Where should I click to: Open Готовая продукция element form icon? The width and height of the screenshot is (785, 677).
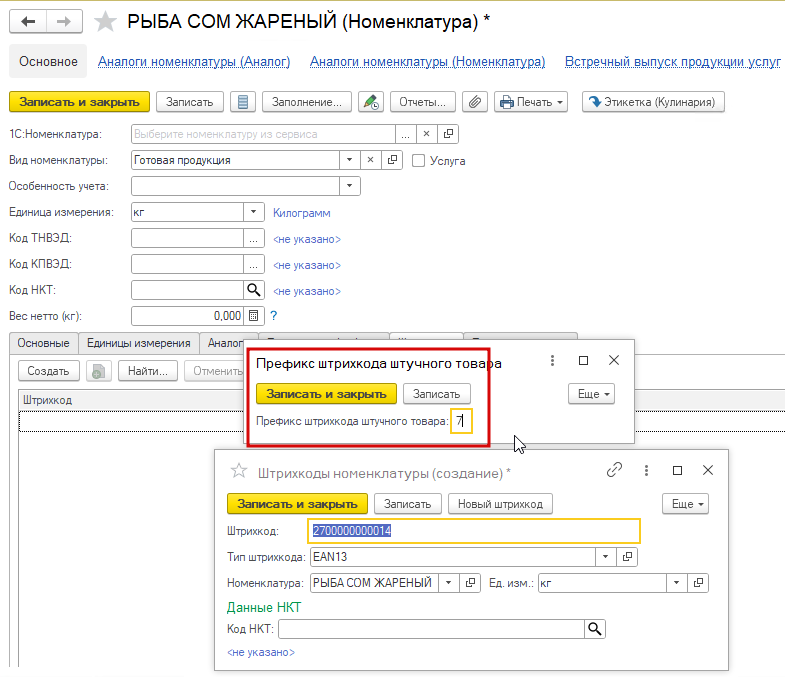[x=392, y=160]
